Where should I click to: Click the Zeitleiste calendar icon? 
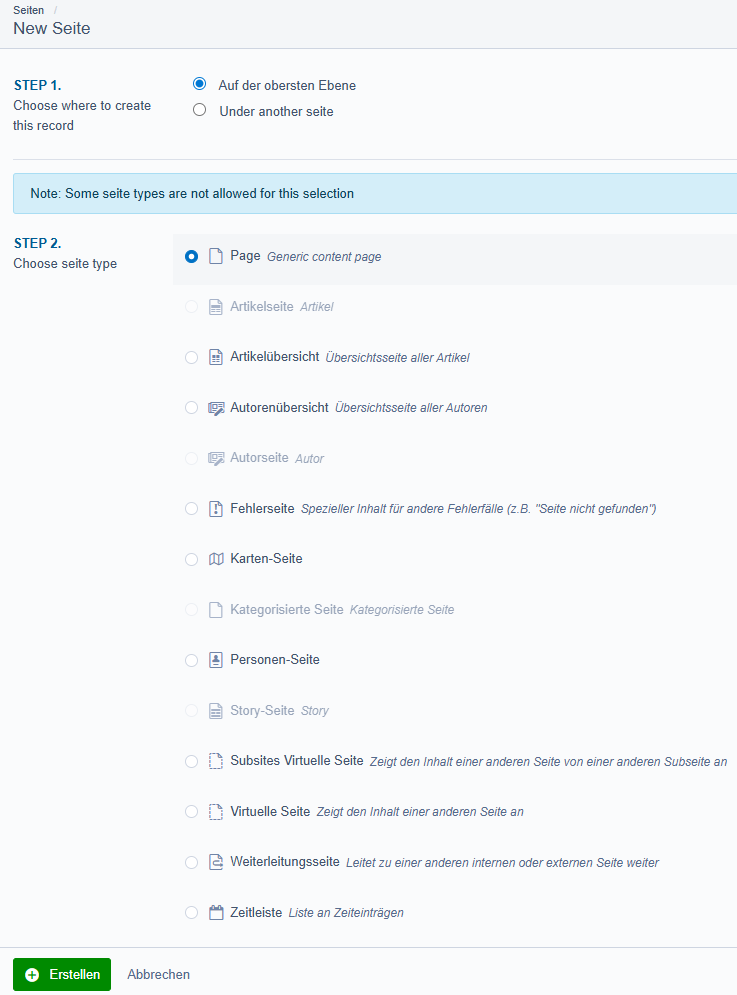tap(215, 912)
